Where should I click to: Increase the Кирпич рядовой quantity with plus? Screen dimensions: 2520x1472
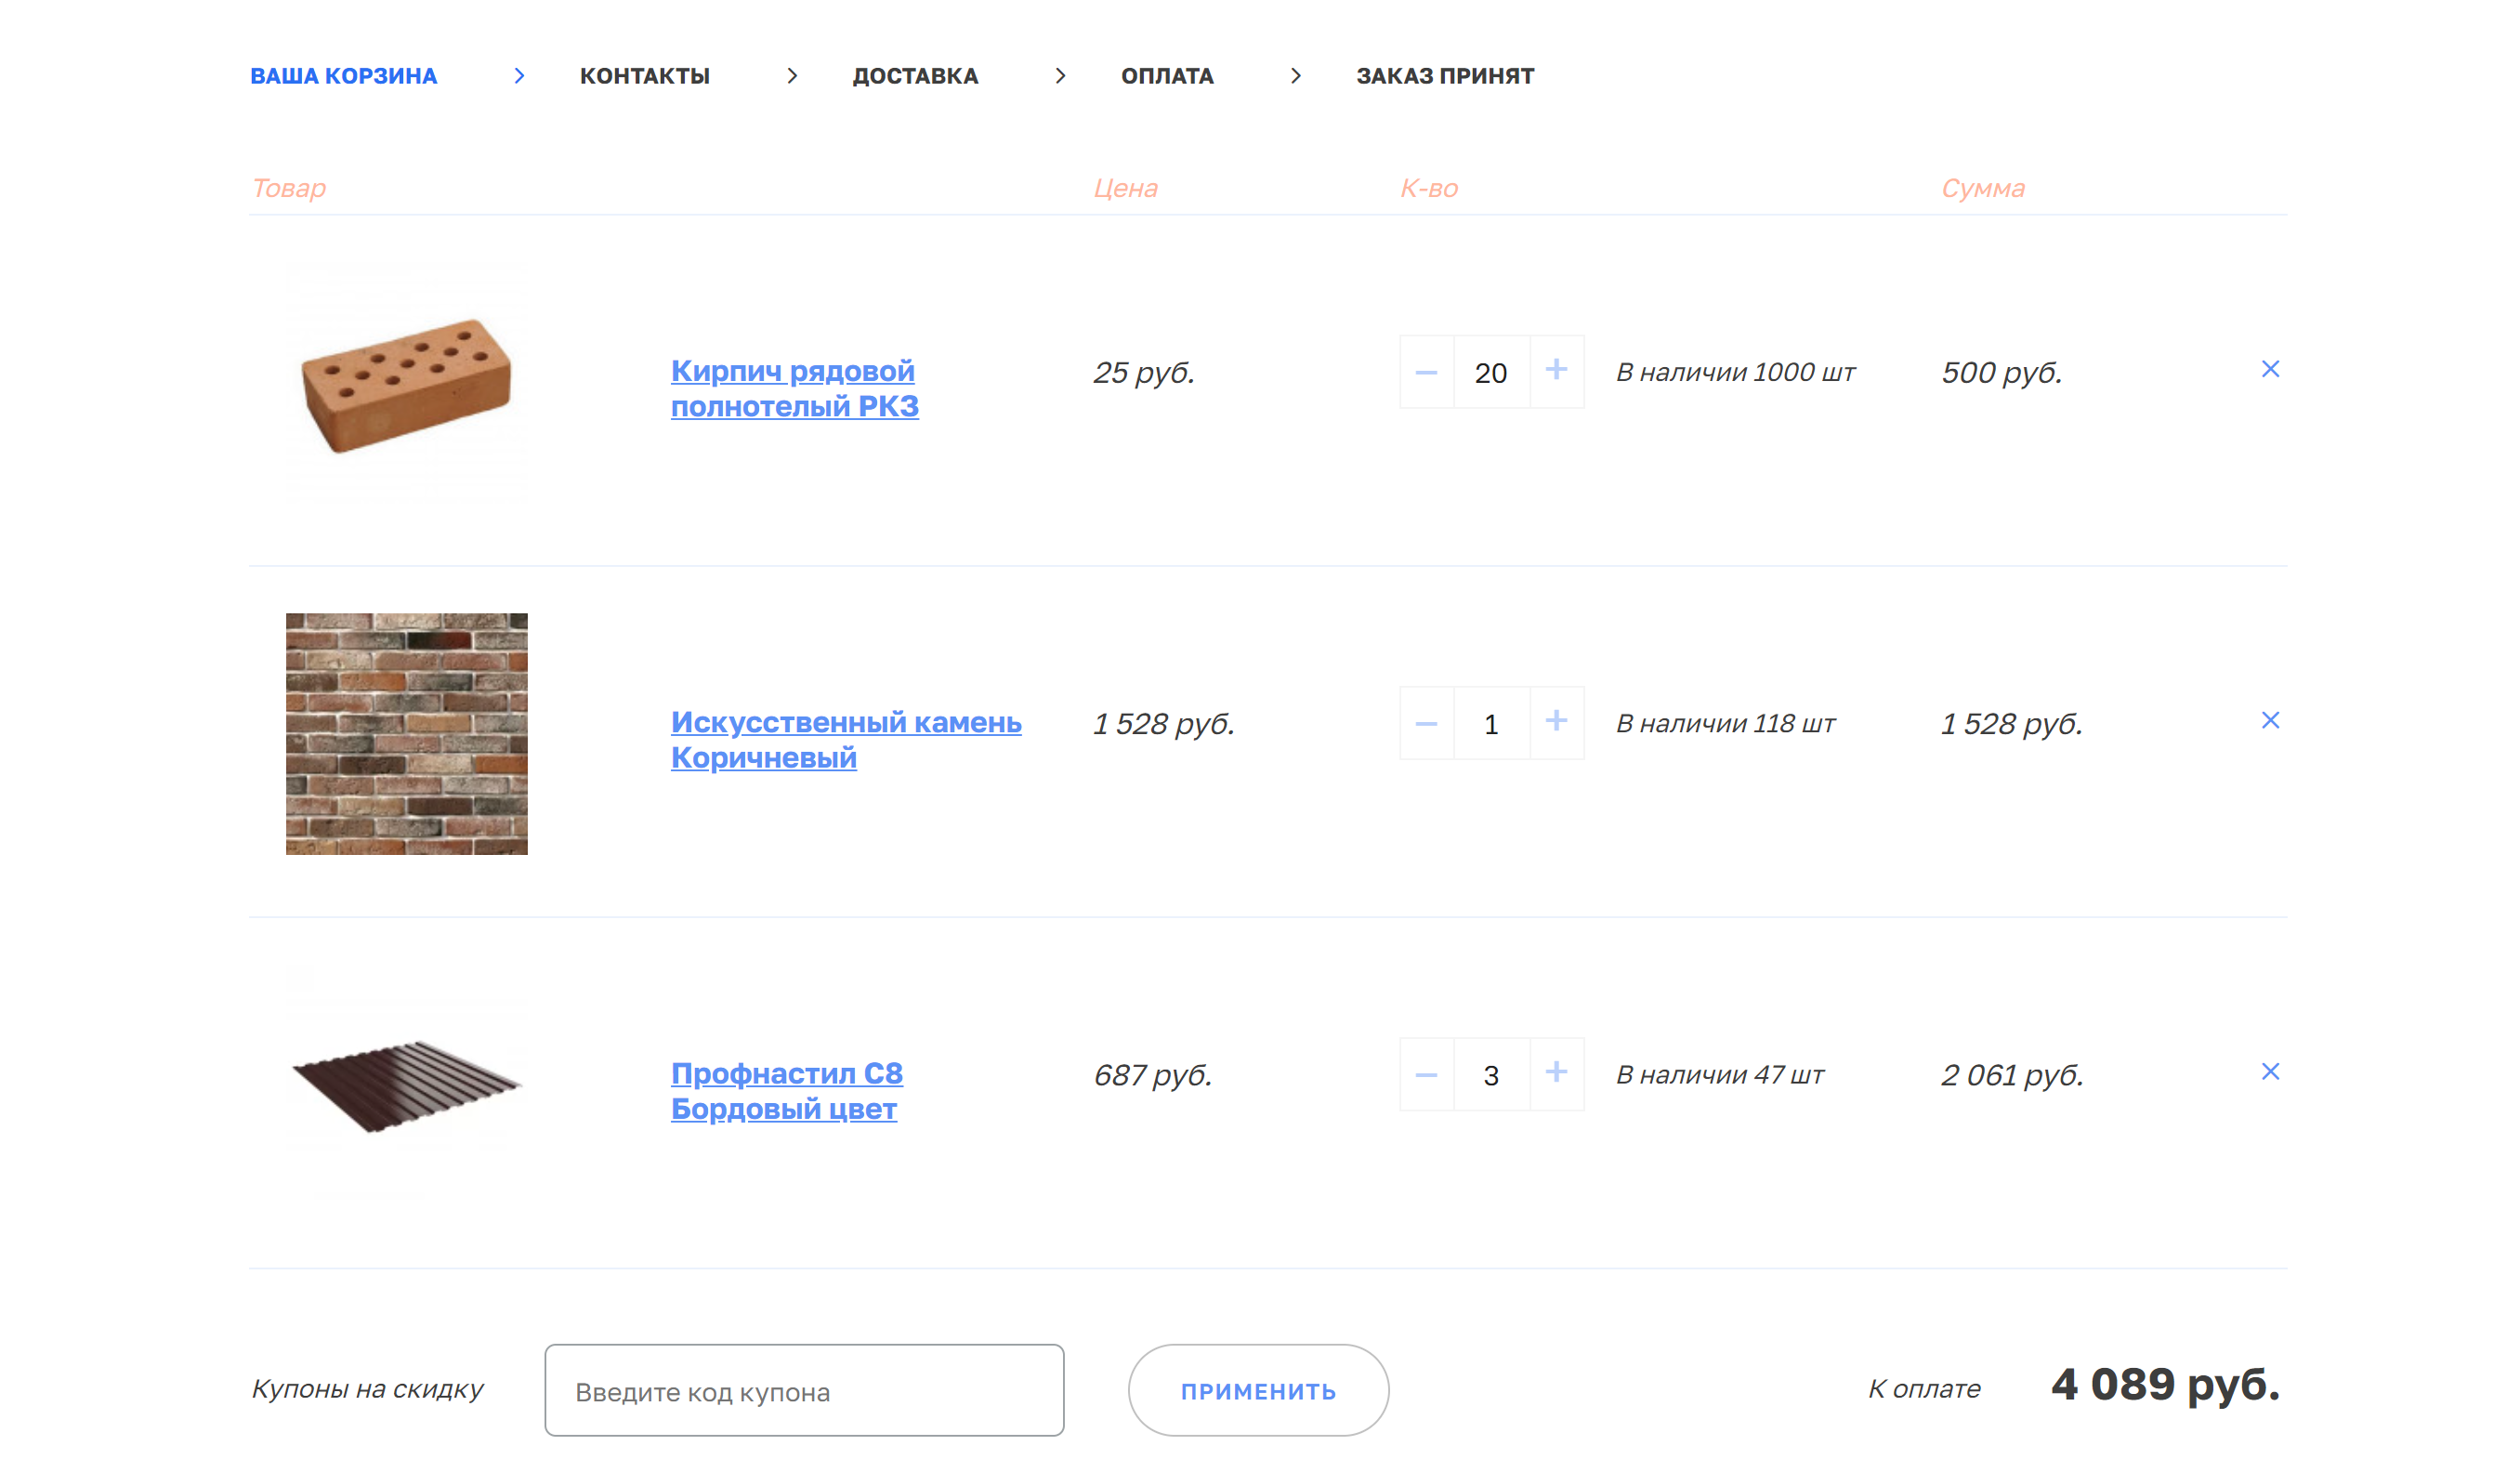pos(1556,370)
